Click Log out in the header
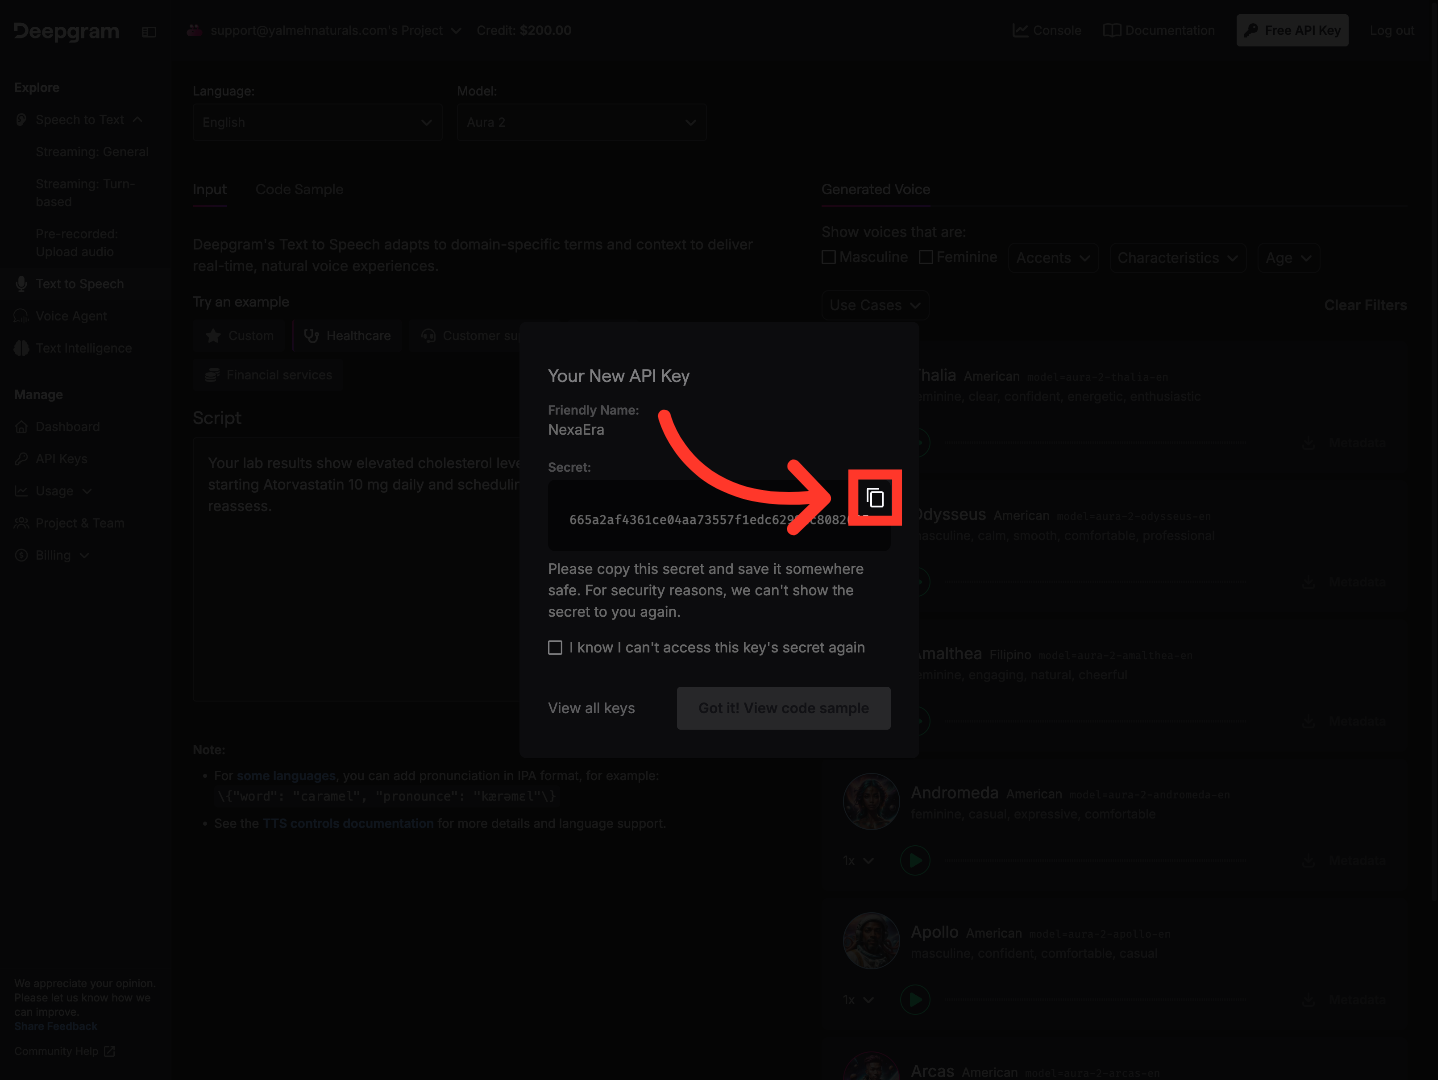The image size is (1438, 1080). coord(1392,31)
